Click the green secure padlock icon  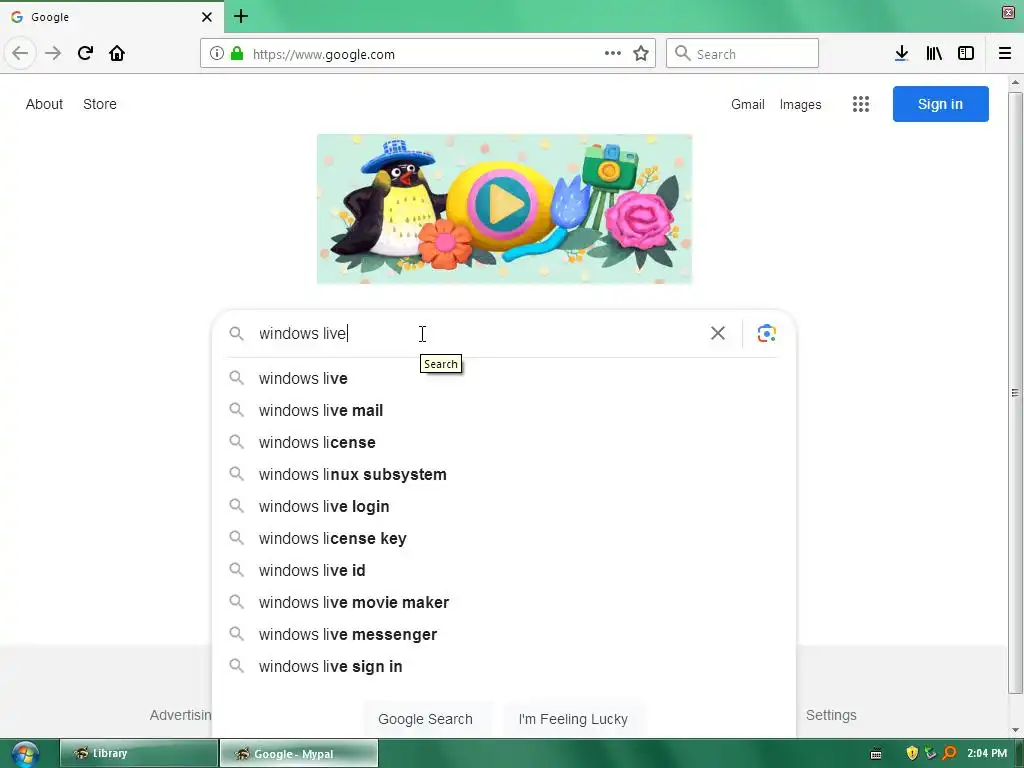click(x=237, y=54)
